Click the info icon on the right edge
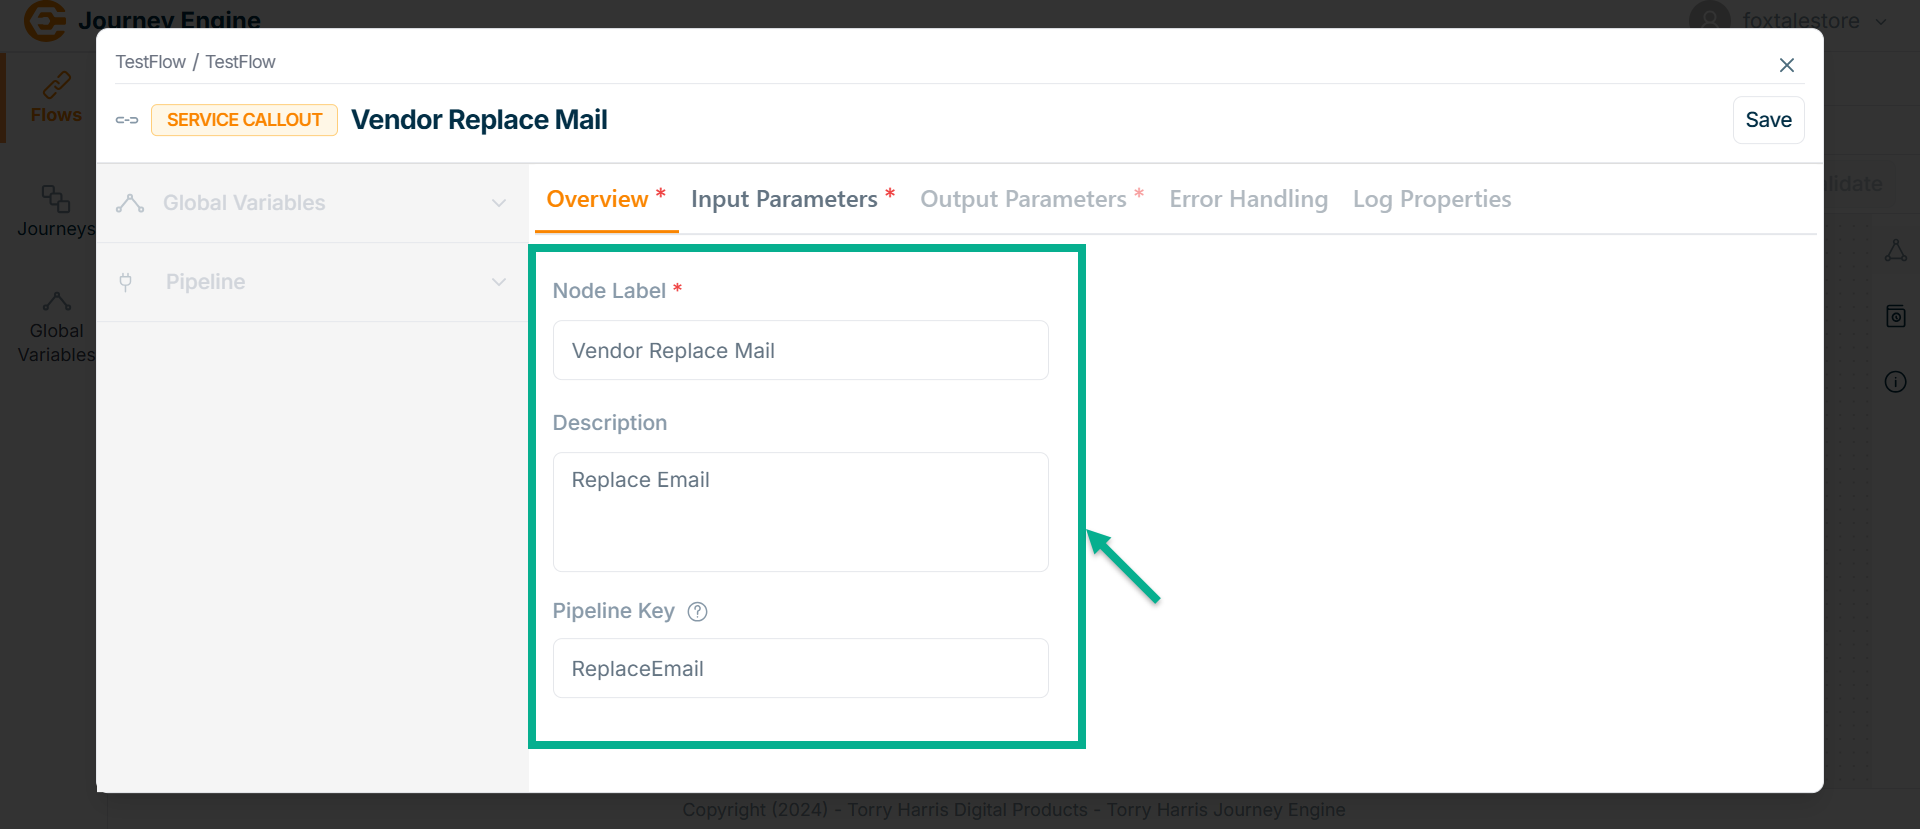Image resolution: width=1920 pixels, height=829 pixels. coord(1895,382)
